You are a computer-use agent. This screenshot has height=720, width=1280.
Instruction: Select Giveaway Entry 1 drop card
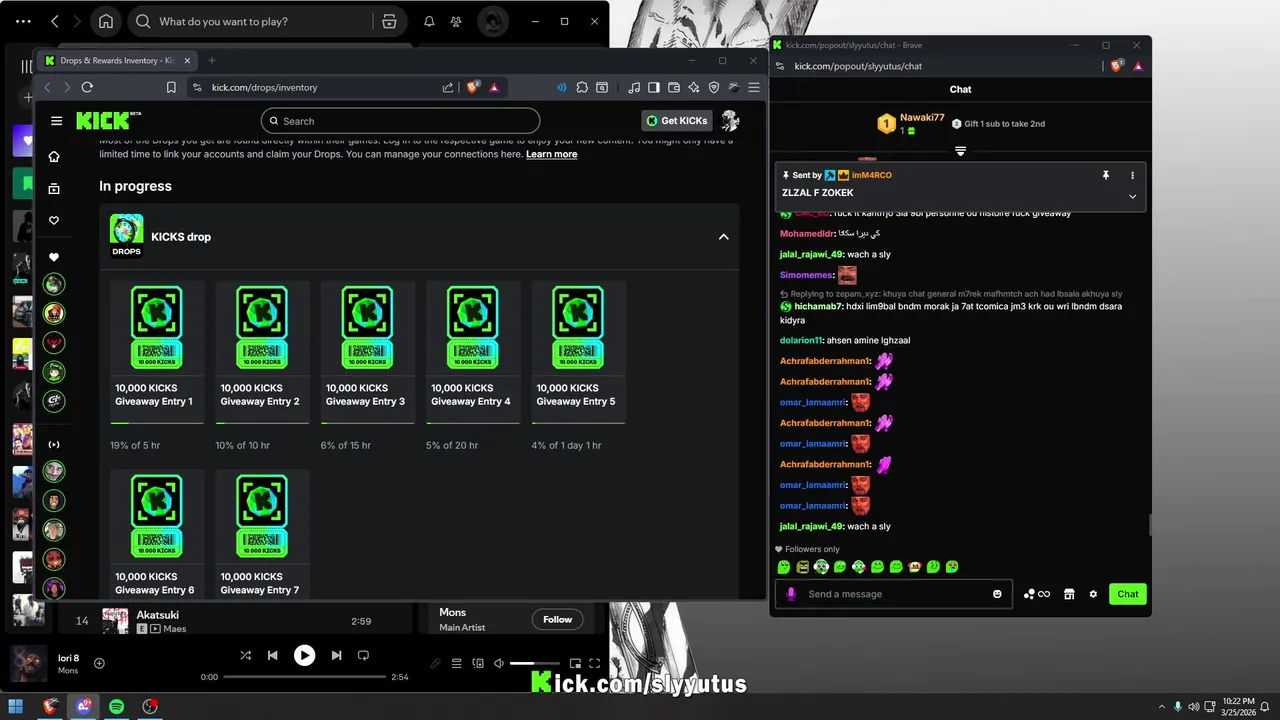tap(157, 350)
